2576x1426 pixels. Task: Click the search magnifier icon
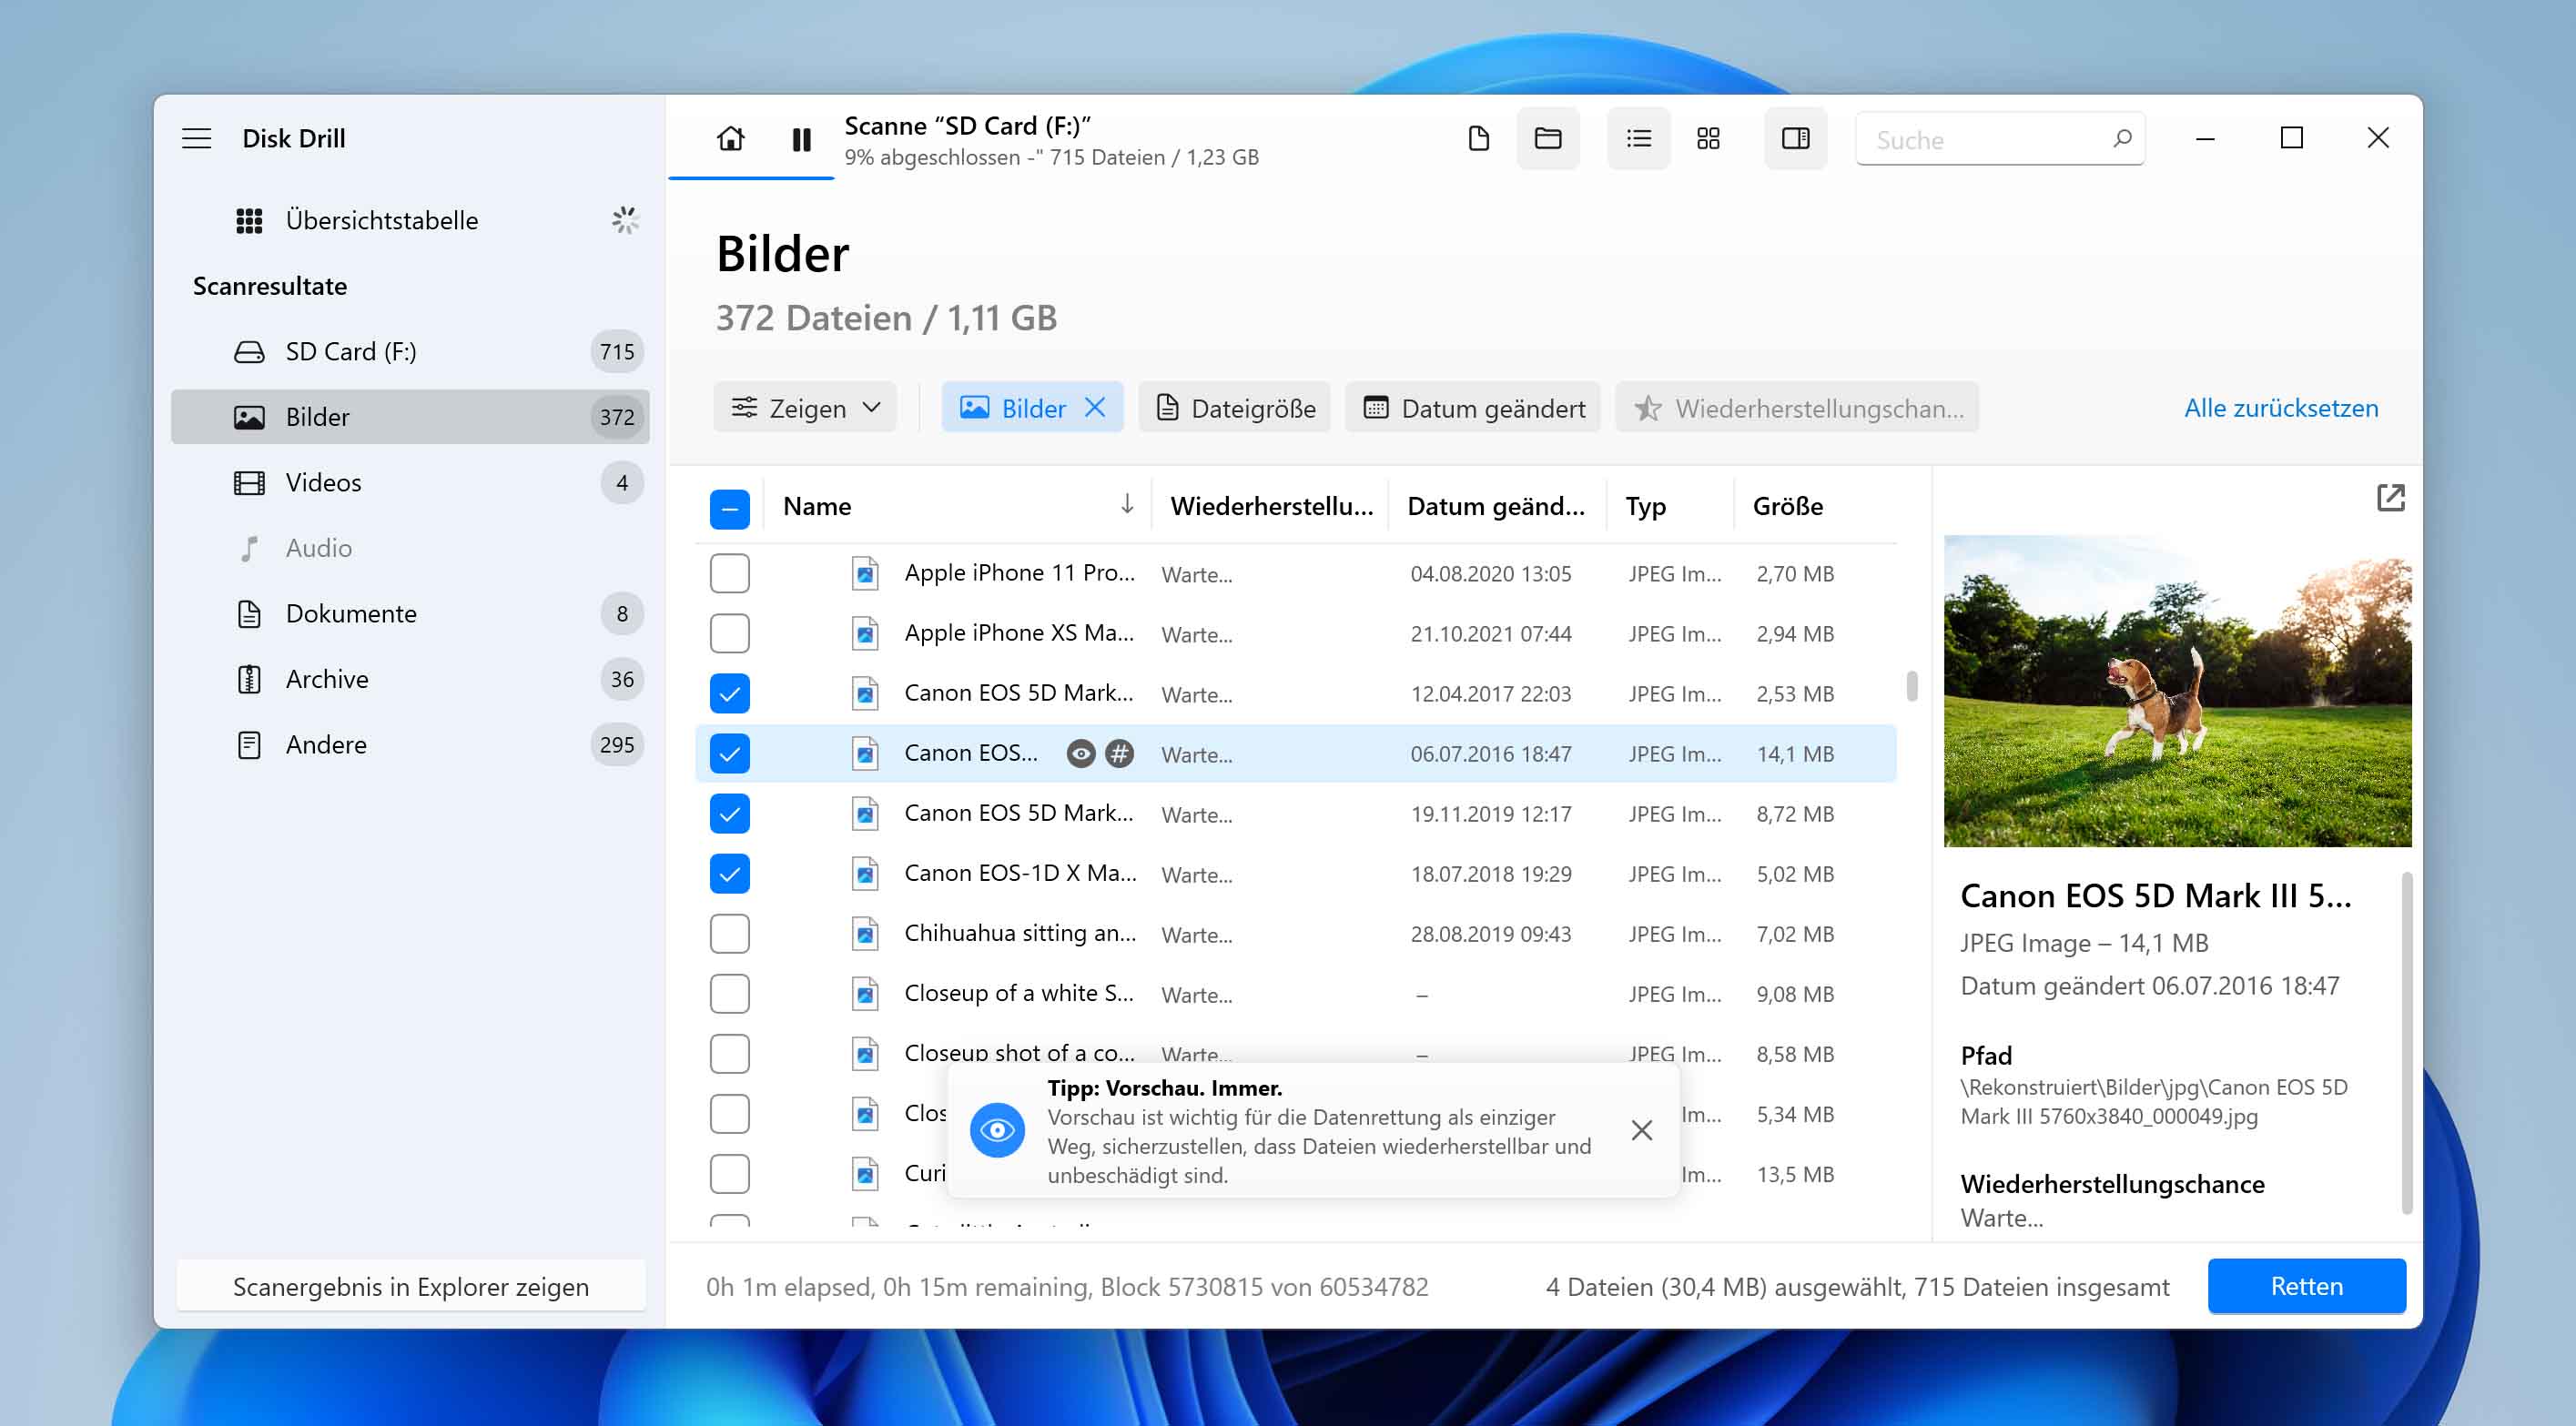2122,138
